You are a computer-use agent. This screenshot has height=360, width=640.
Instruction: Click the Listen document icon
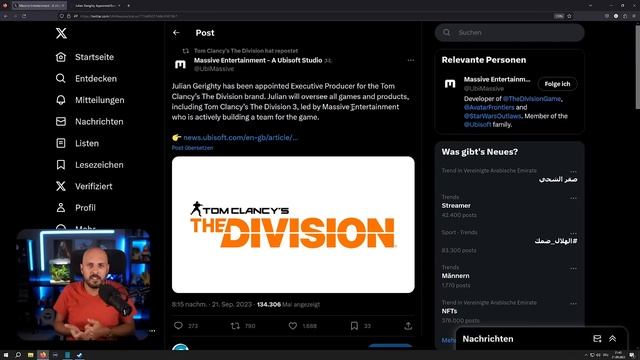click(61, 143)
